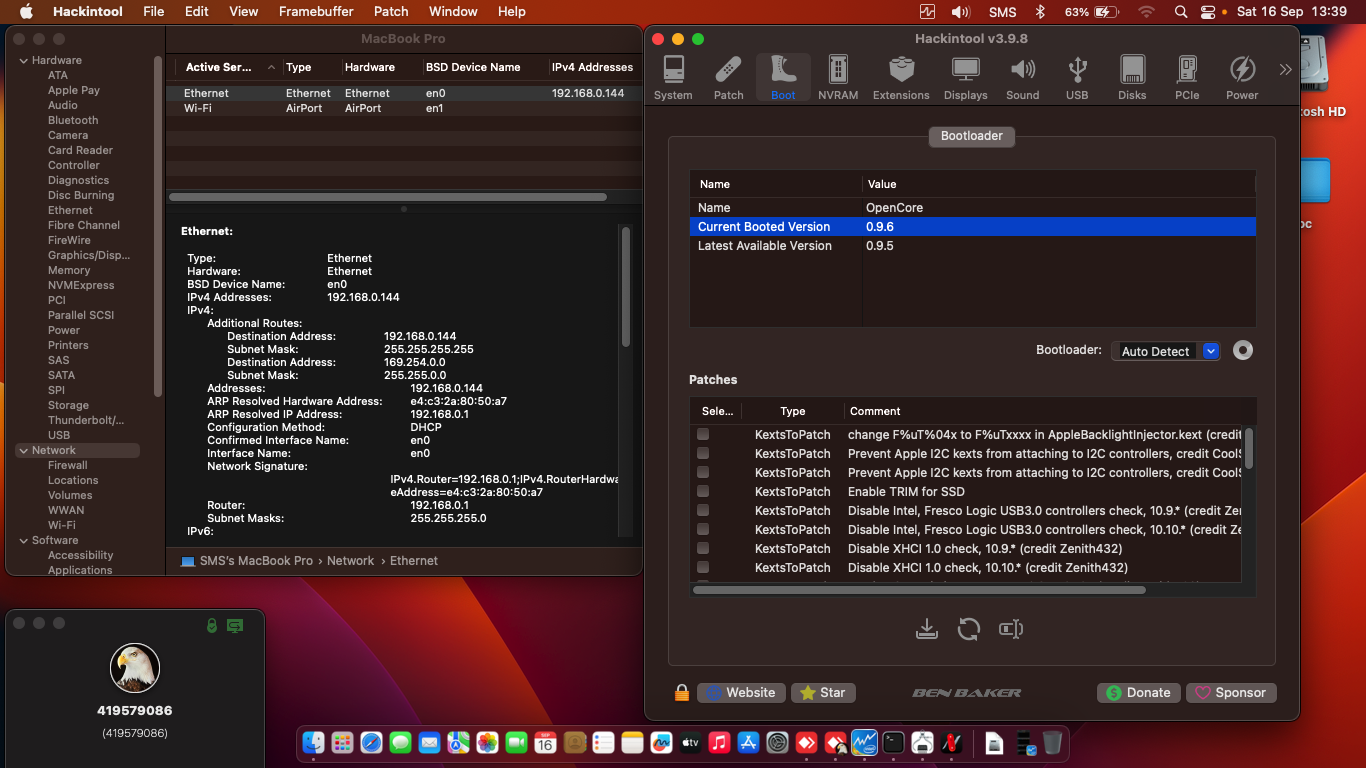
Task: Select the Bootloader tab button
Action: coord(972,136)
